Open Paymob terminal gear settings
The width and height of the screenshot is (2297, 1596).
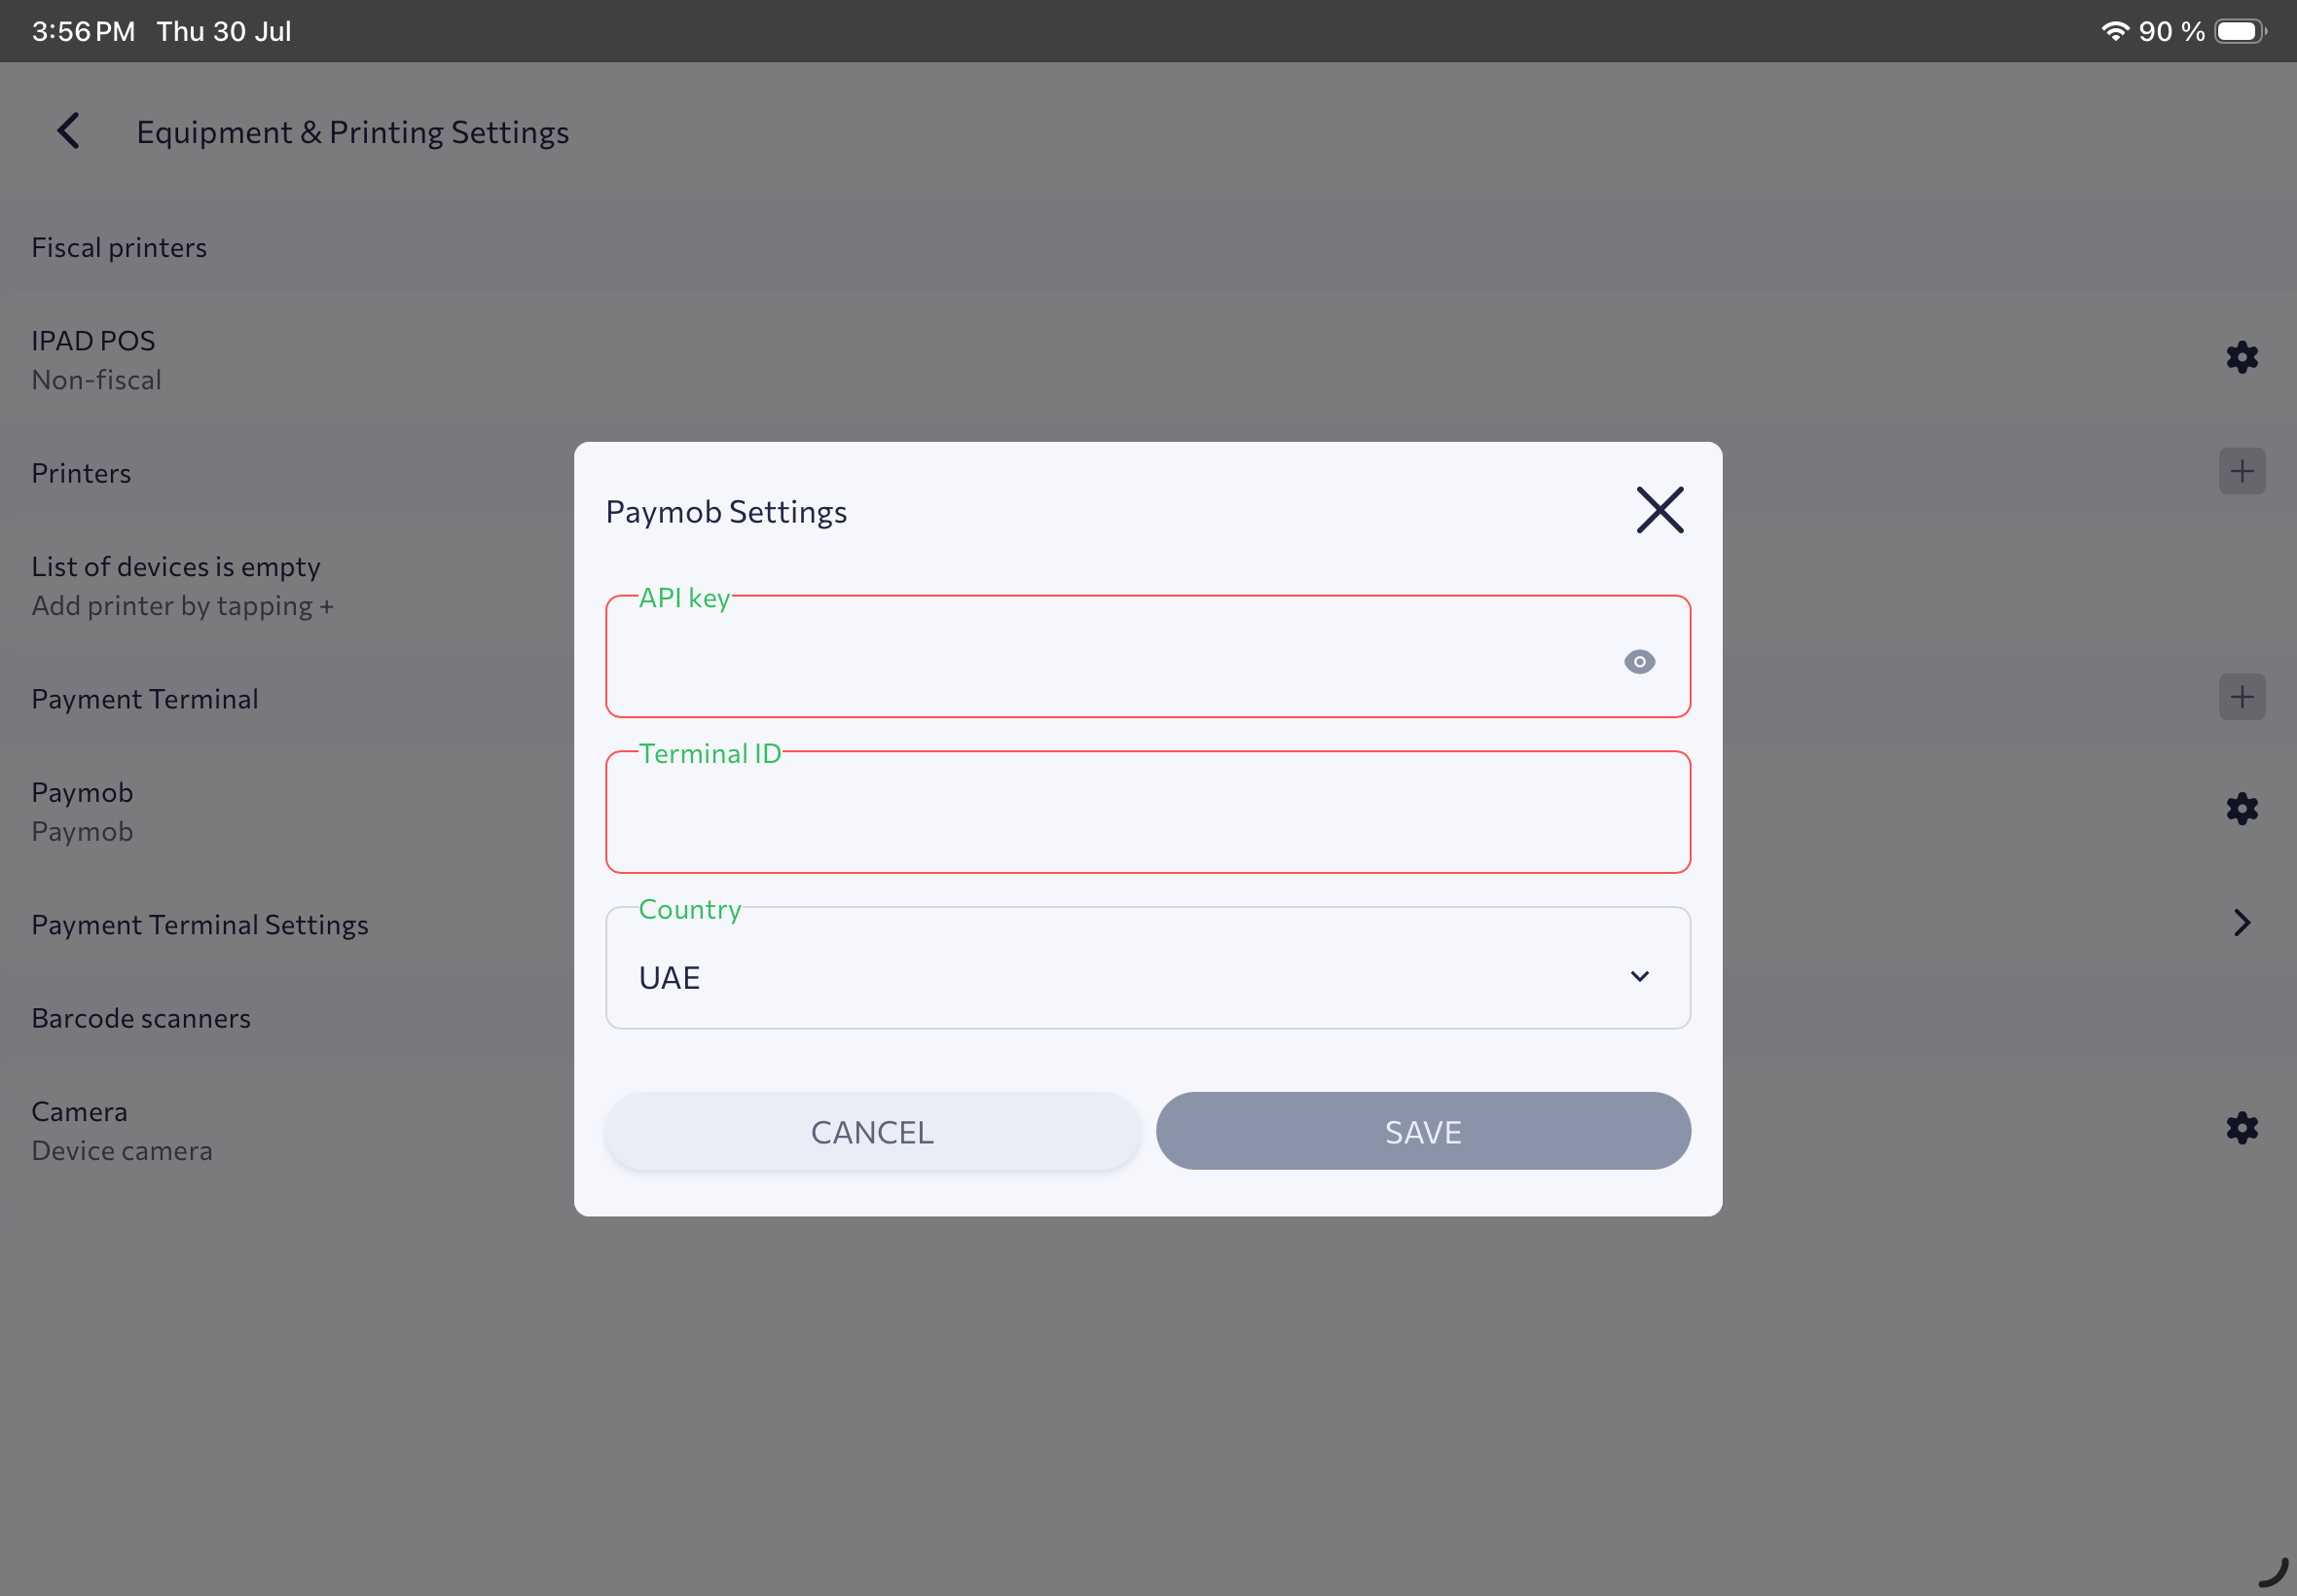(2242, 809)
